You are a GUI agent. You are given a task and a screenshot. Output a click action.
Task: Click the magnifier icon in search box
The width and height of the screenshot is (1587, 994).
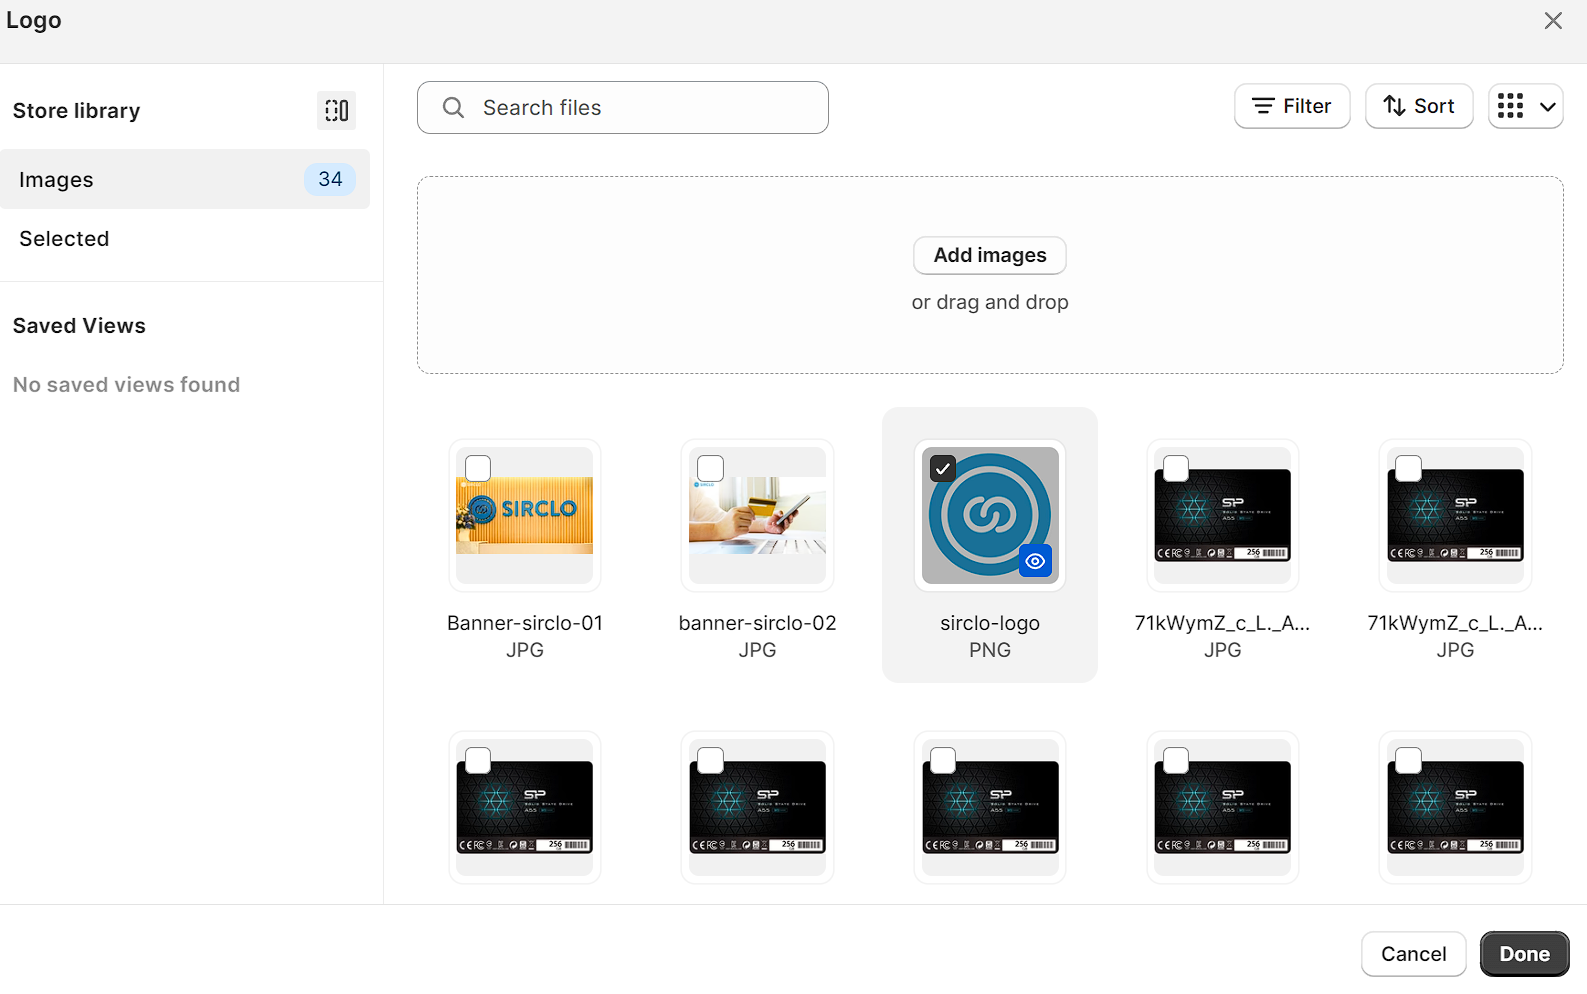453,107
